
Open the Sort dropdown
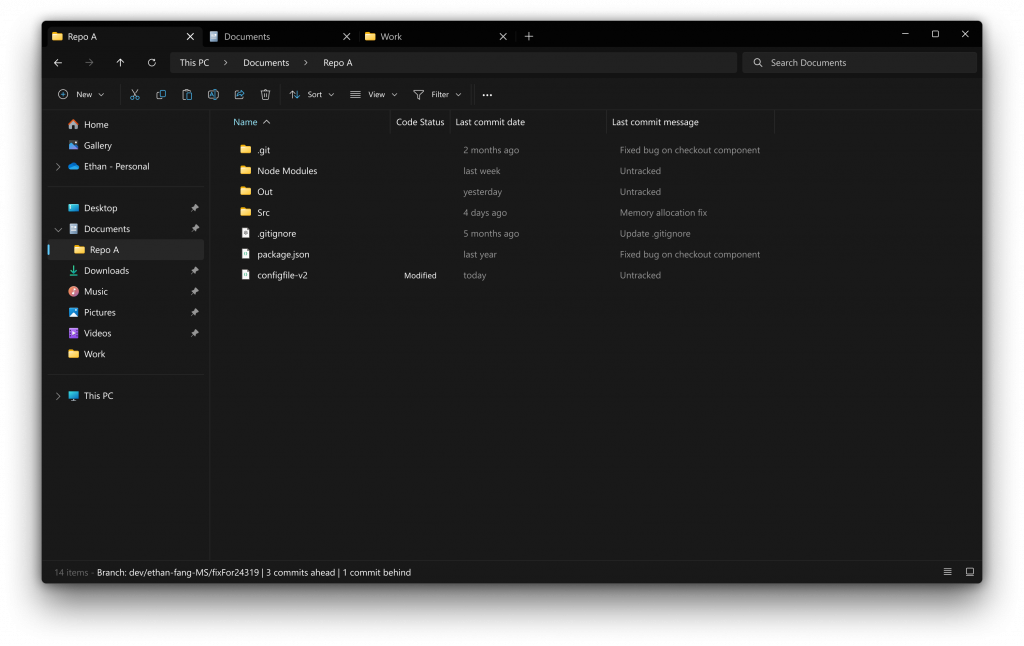click(312, 95)
